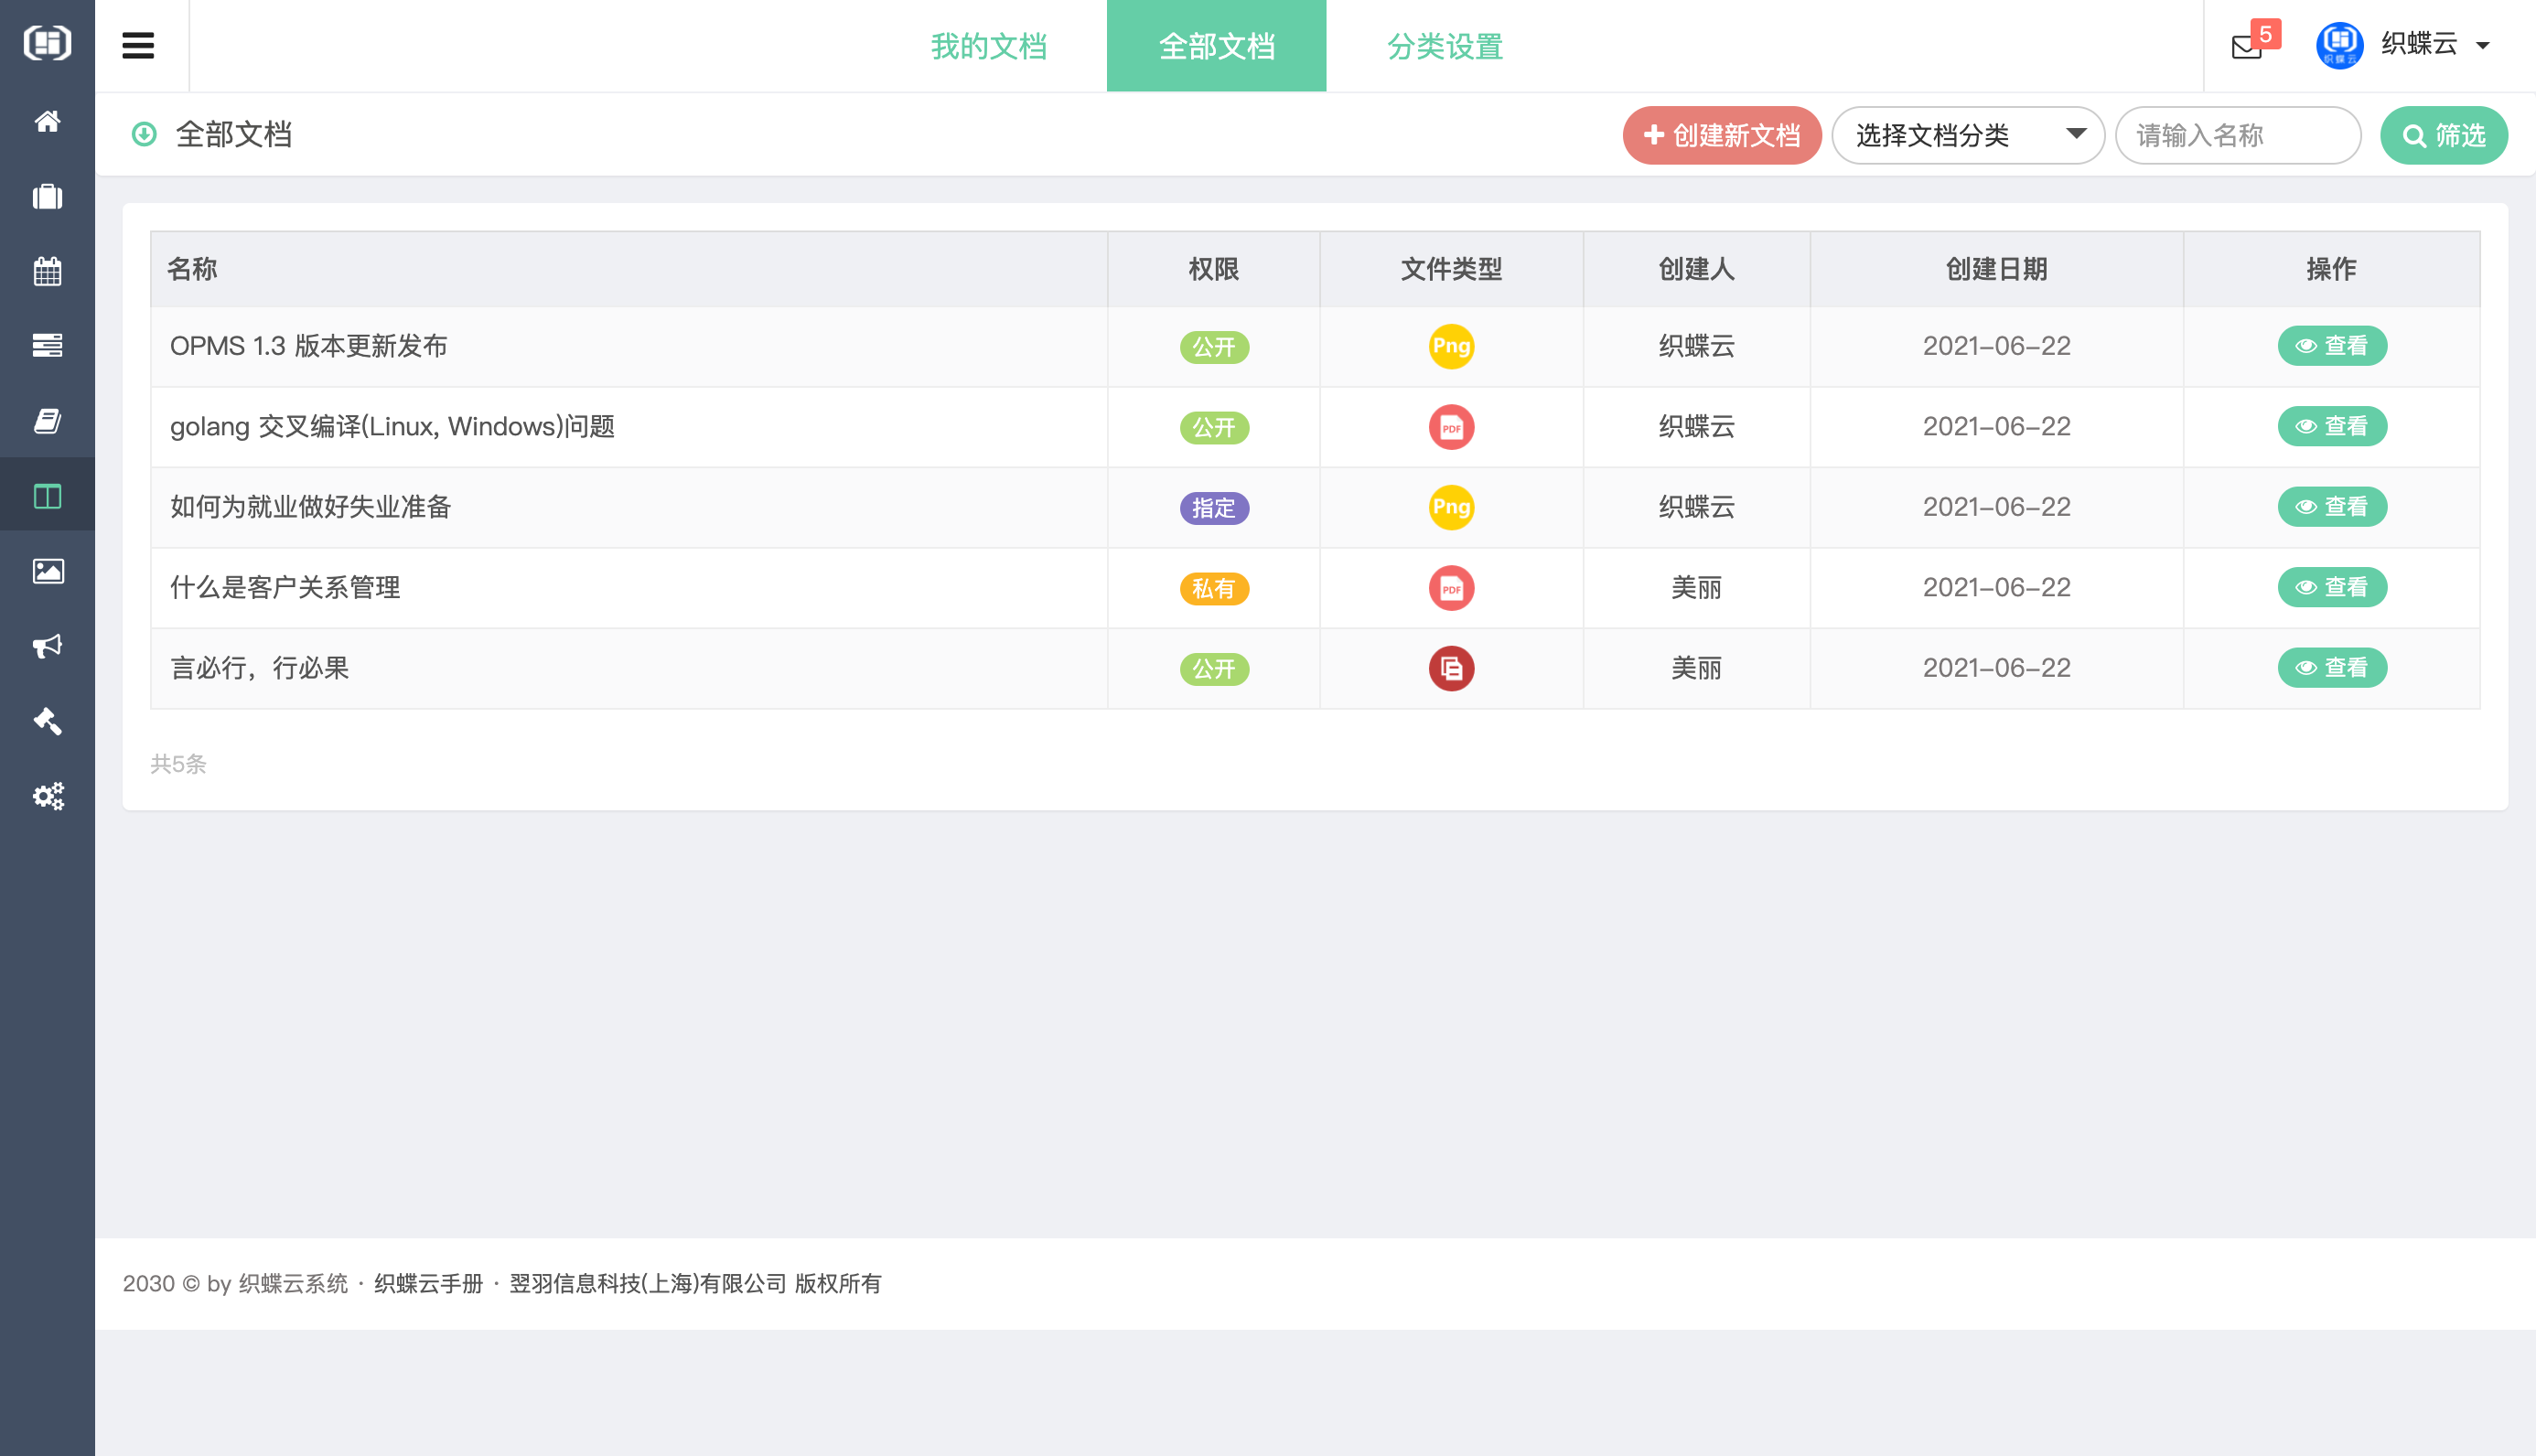Viewport: 2536px width, 1456px height.
Task: Switch to 我的文档 tab
Action: pyautogui.click(x=988, y=46)
